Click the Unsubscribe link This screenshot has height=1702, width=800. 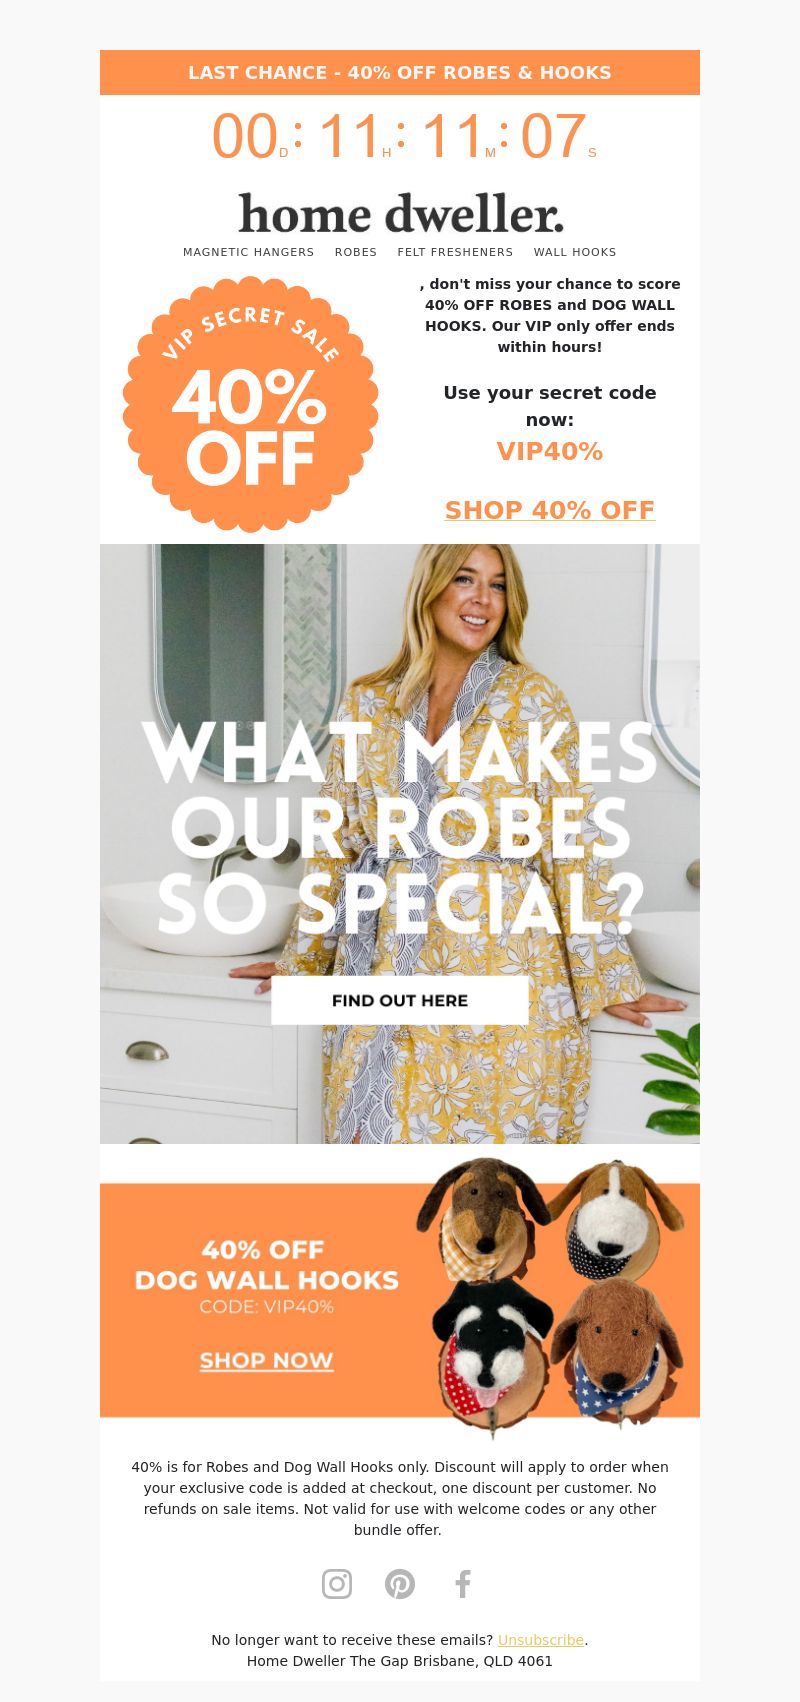541,1640
